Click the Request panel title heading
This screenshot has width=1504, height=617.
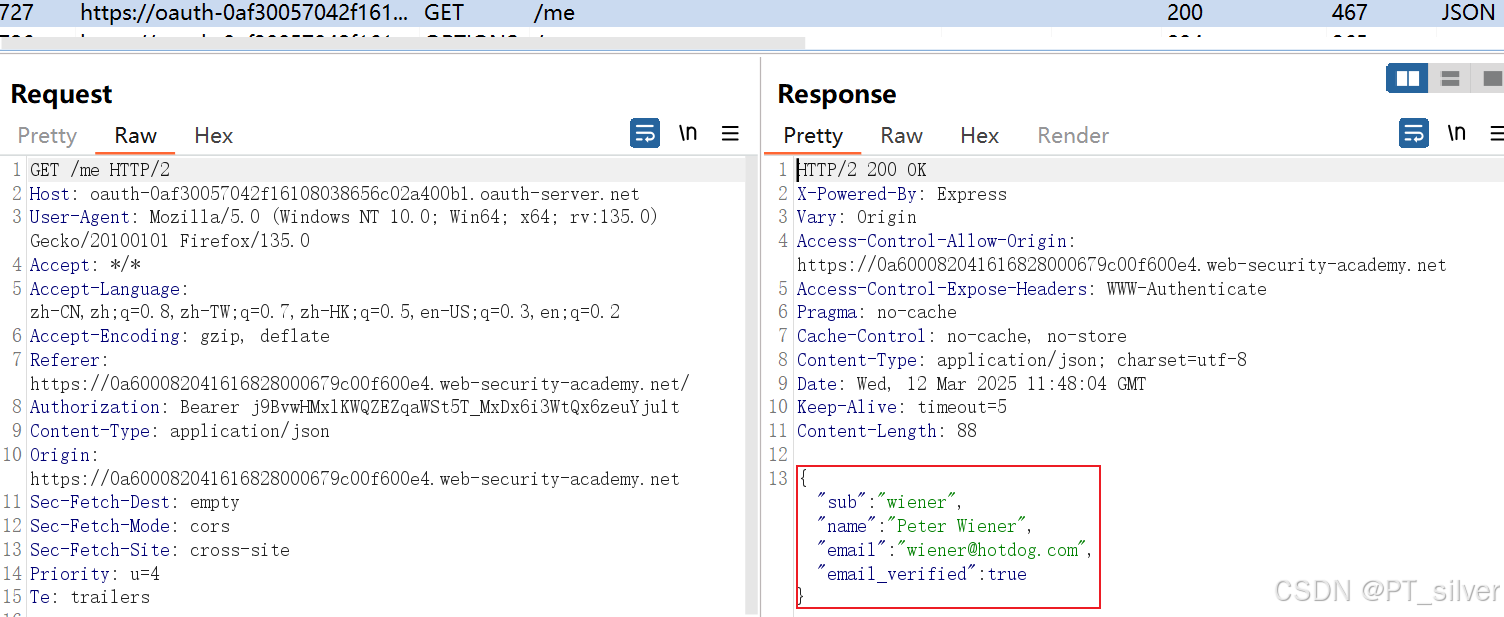(61, 94)
